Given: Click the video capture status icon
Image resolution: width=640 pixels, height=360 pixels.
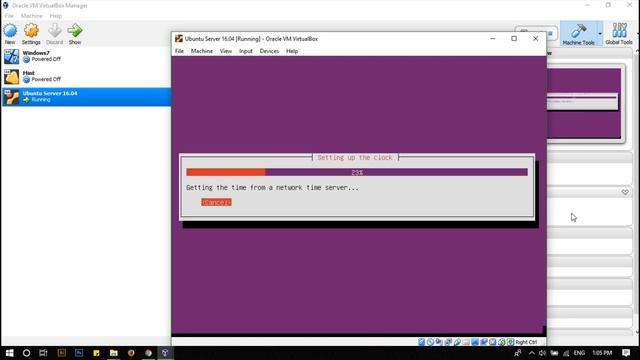Looking at the screenshot, I should pos(484,342).
